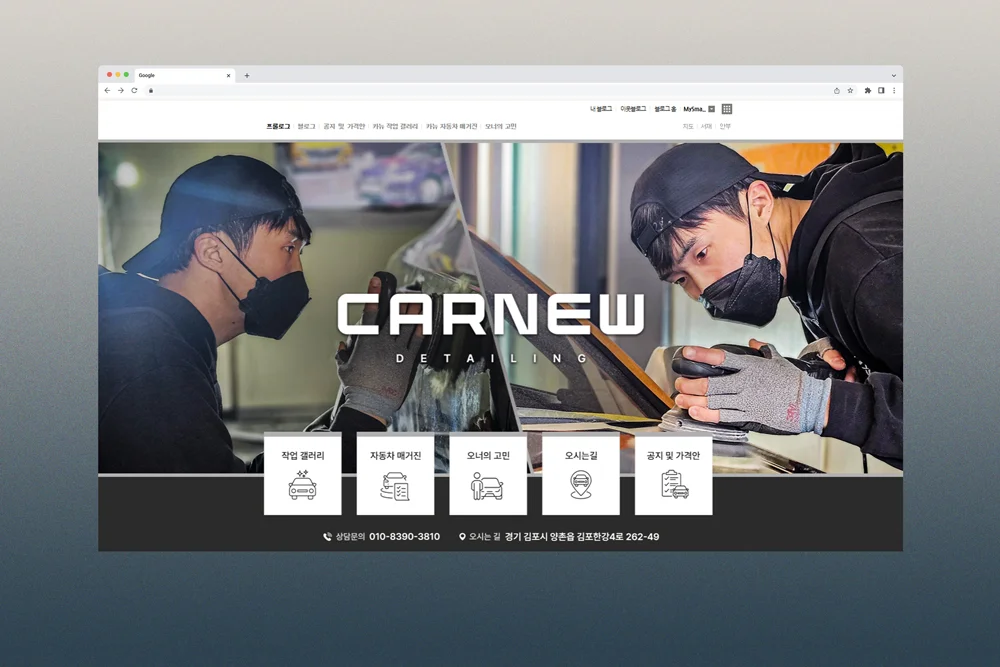The image size is (1000, 667).
Task: Open a new tab with the plus button
Action: pos(247,75)
